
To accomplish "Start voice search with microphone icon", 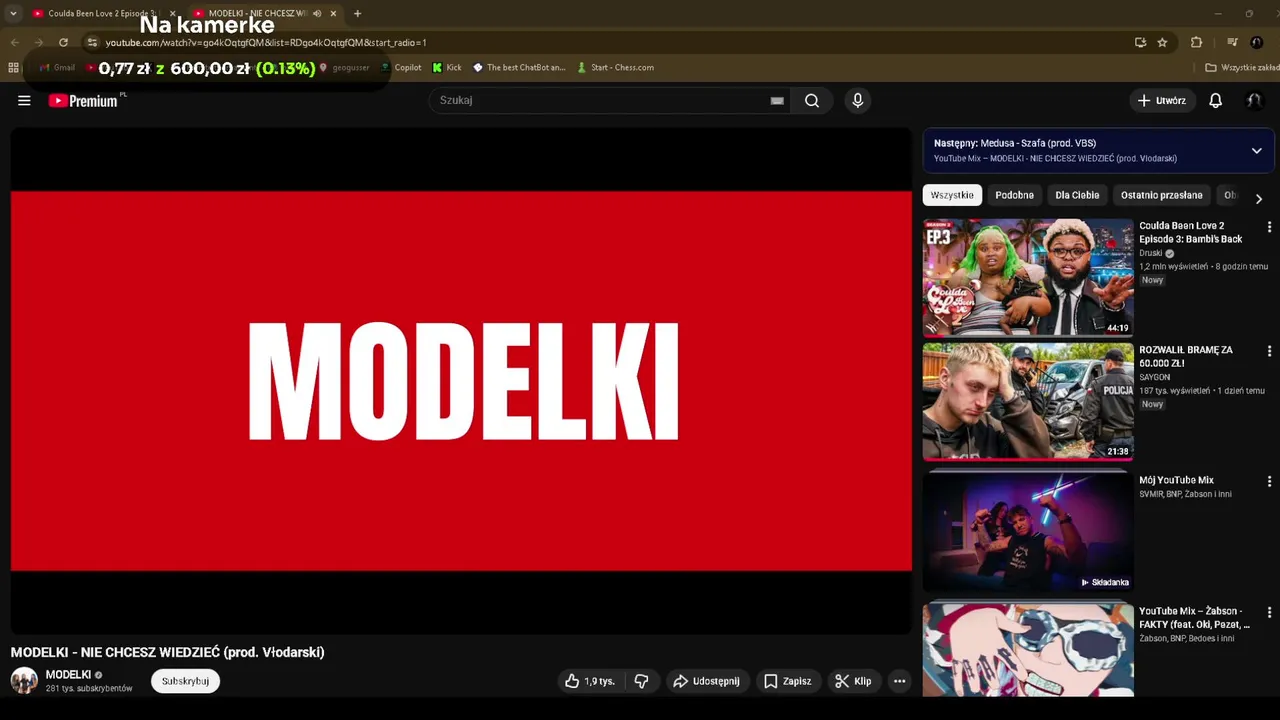I will point(857,100).
